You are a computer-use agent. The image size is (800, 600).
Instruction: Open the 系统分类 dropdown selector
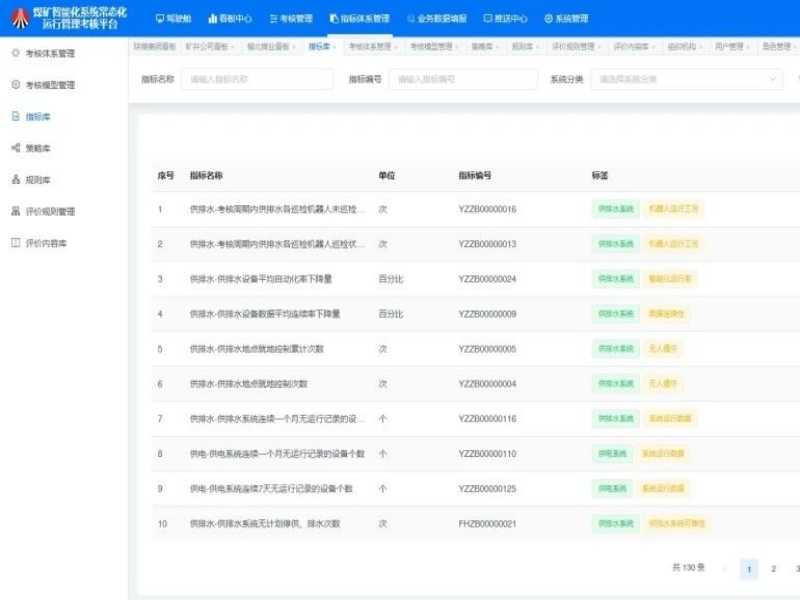[x=688, y=79]
